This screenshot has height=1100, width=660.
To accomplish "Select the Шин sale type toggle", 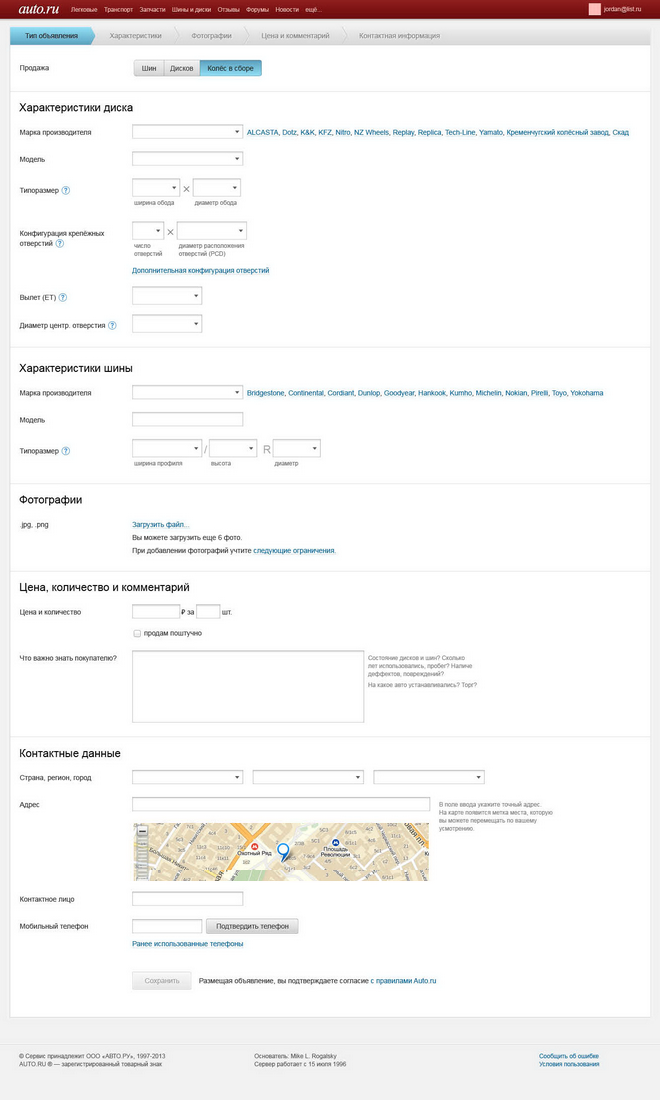I will (149, 68).
